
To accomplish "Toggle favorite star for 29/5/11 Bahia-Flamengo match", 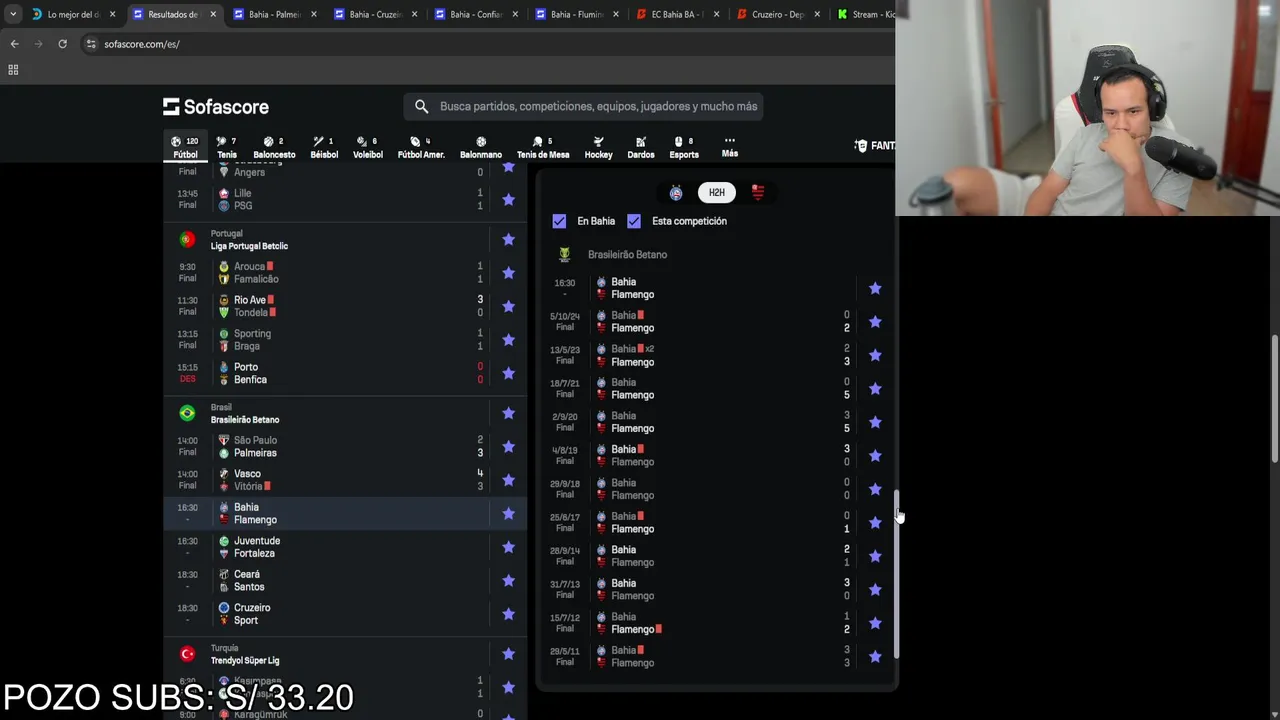I will (875, 656).
